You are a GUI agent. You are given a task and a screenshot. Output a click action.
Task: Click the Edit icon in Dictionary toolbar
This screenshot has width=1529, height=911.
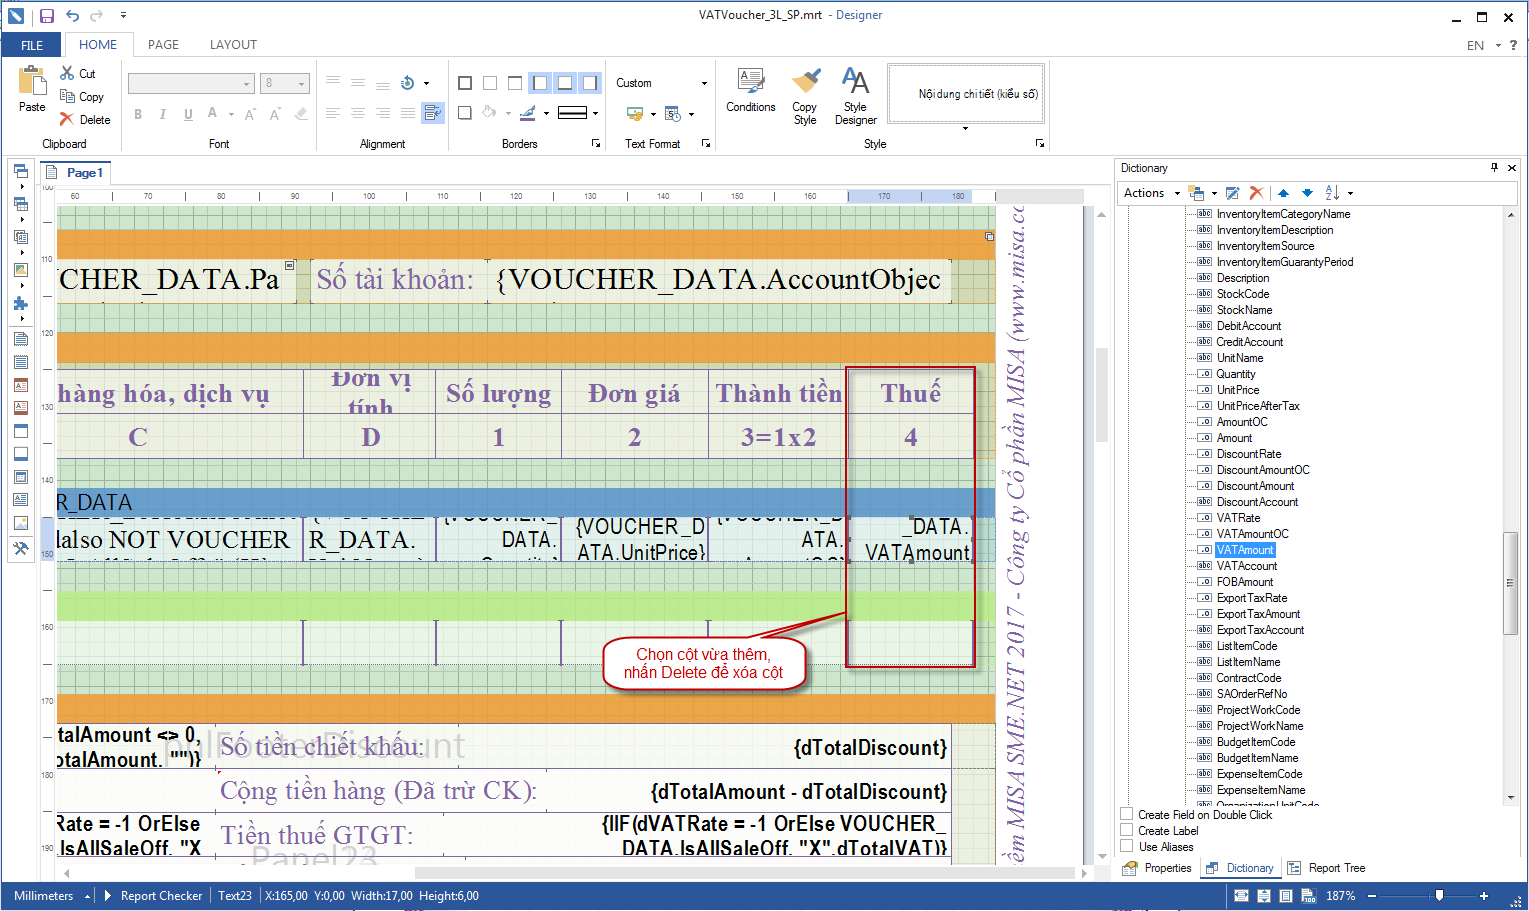(1233, 193)
